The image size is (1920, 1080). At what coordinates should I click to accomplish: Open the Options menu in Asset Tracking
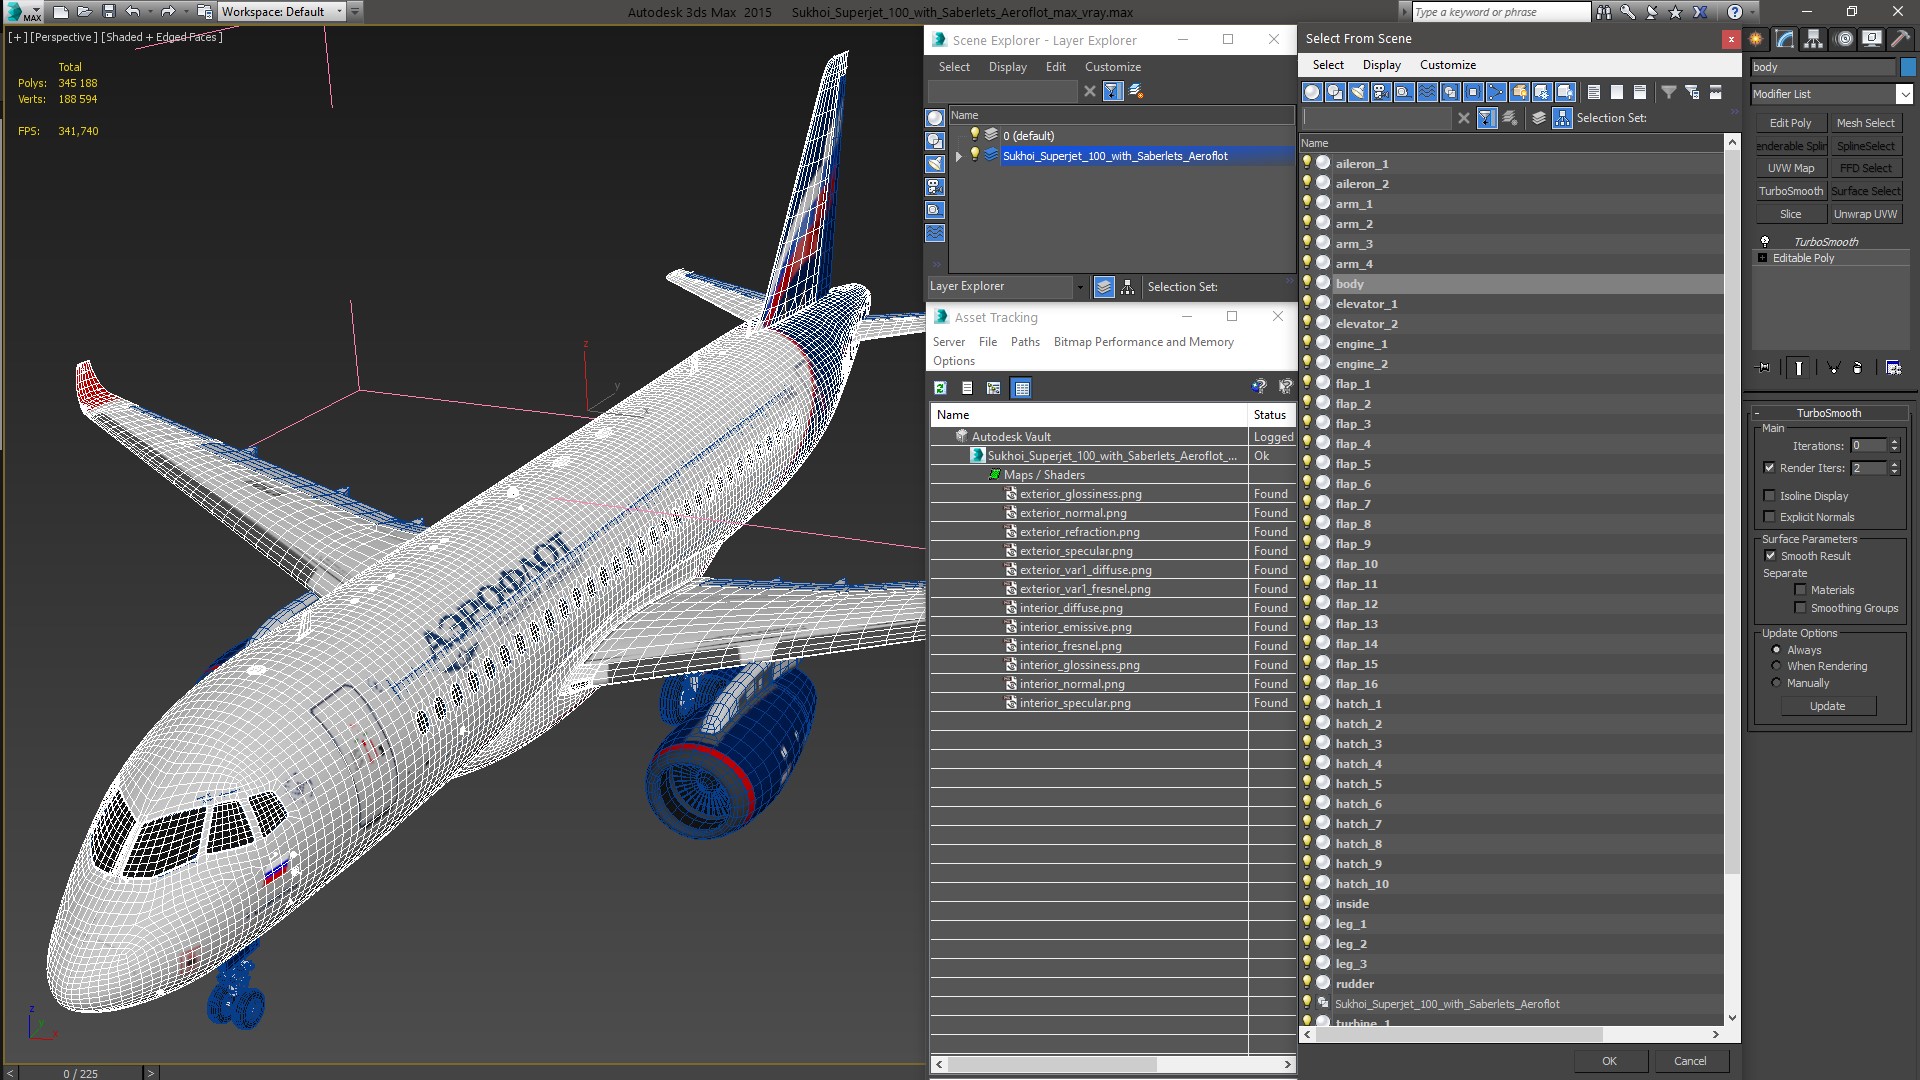[953, 361]
